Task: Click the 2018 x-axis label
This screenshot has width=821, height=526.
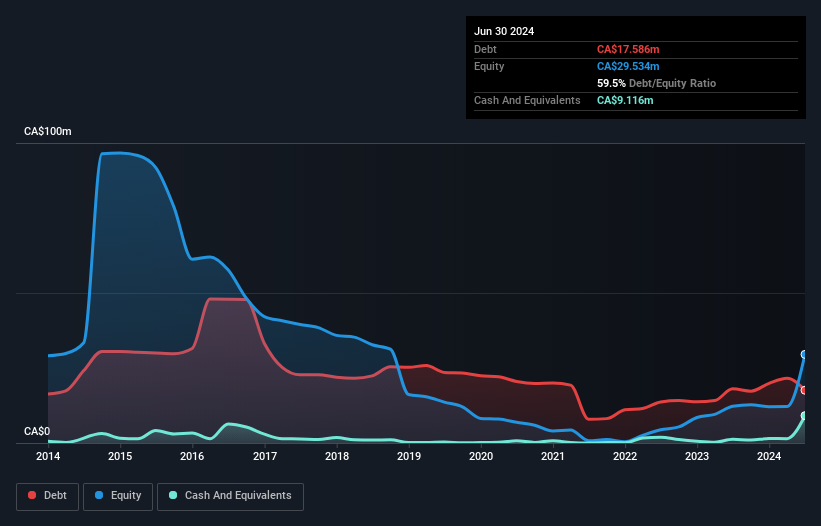Action: pyautogui.click(x=337, y=456)
